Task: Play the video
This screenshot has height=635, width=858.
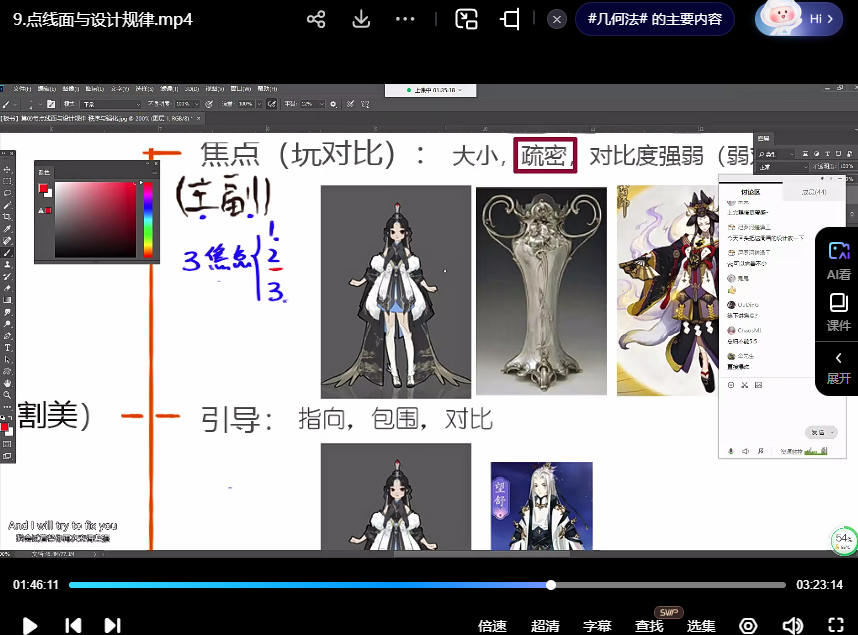Action: coord(30,625)
